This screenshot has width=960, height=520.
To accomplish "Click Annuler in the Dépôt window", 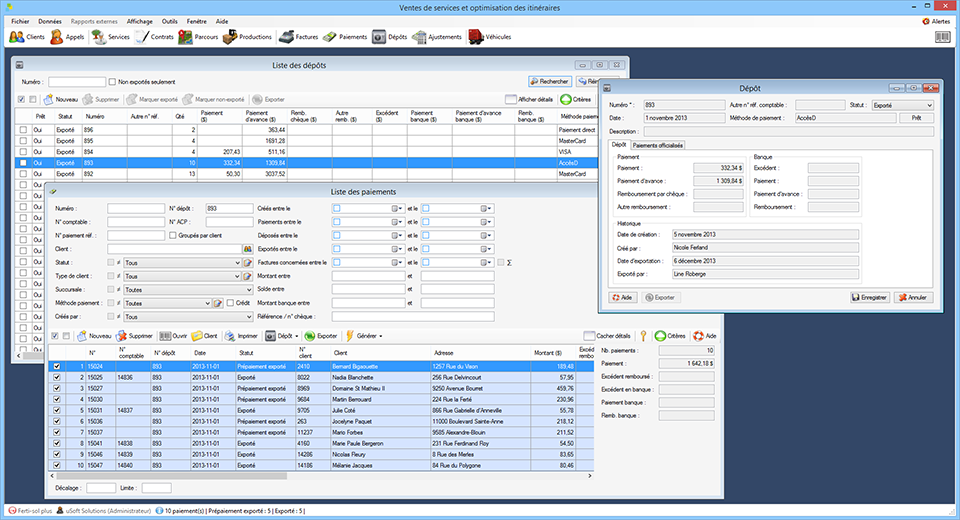I will coord(913,297).
